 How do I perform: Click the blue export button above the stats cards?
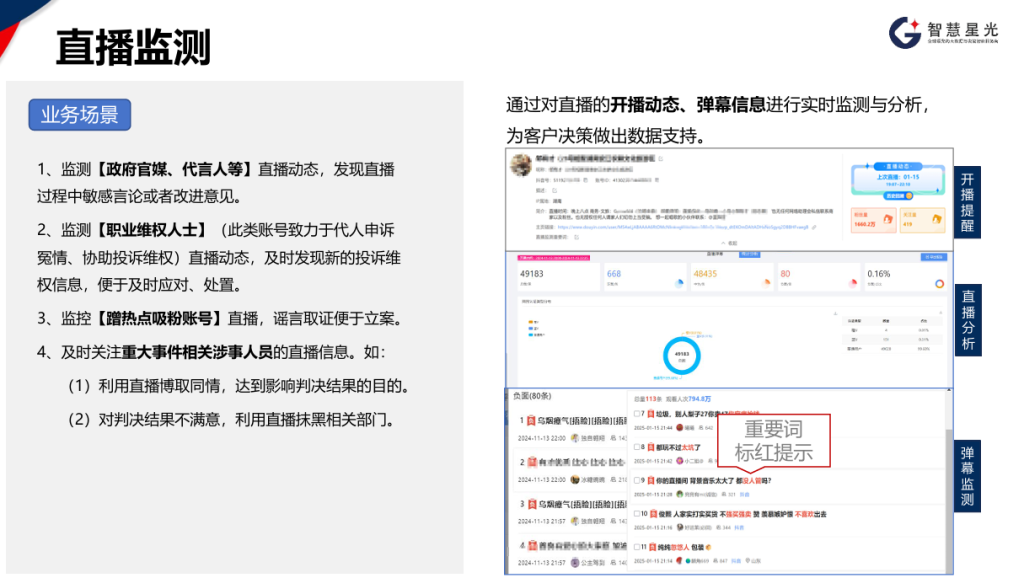pos(934,257)
